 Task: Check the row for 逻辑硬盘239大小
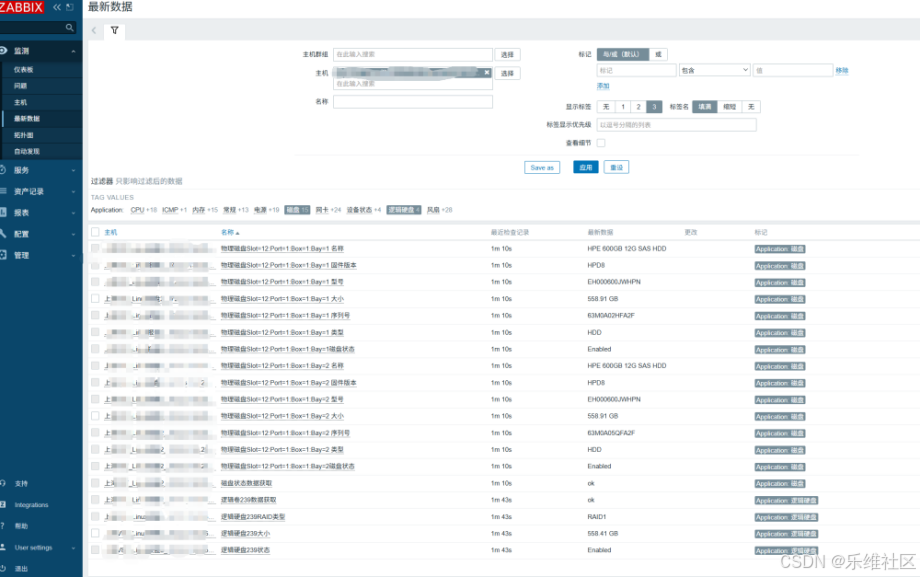tap(95, 533)
